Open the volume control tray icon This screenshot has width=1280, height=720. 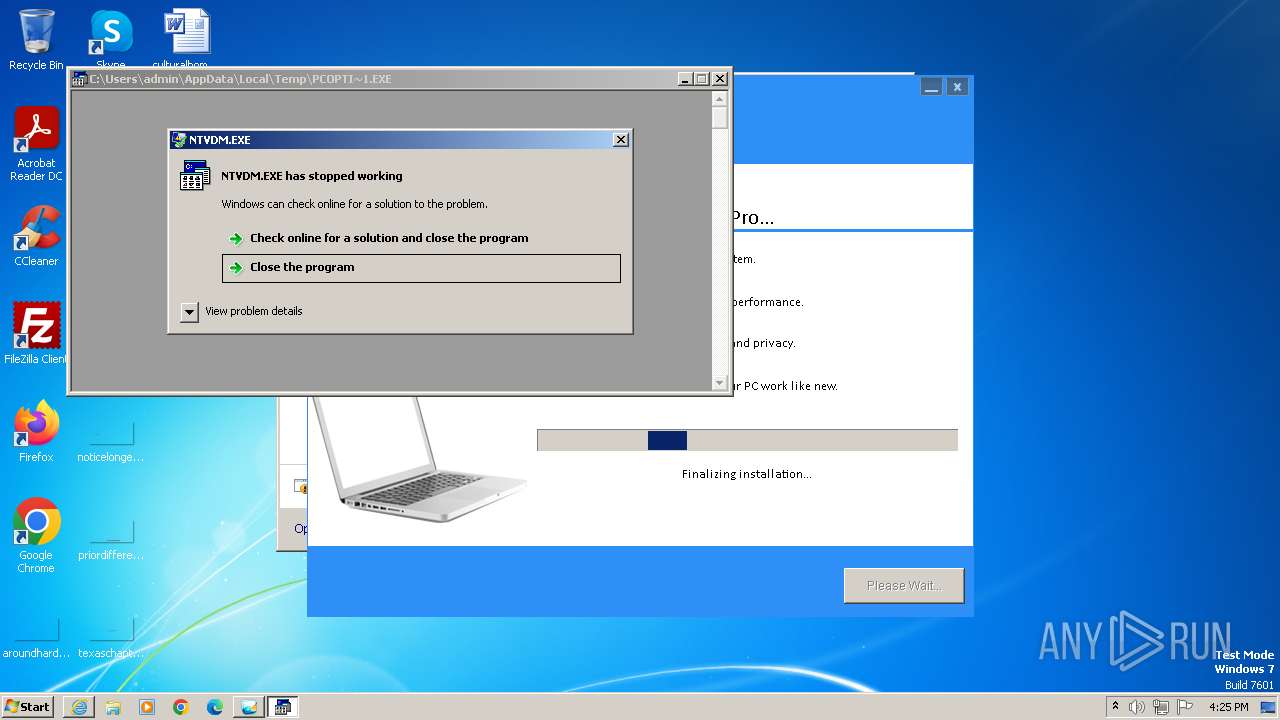pos(1137,707)
